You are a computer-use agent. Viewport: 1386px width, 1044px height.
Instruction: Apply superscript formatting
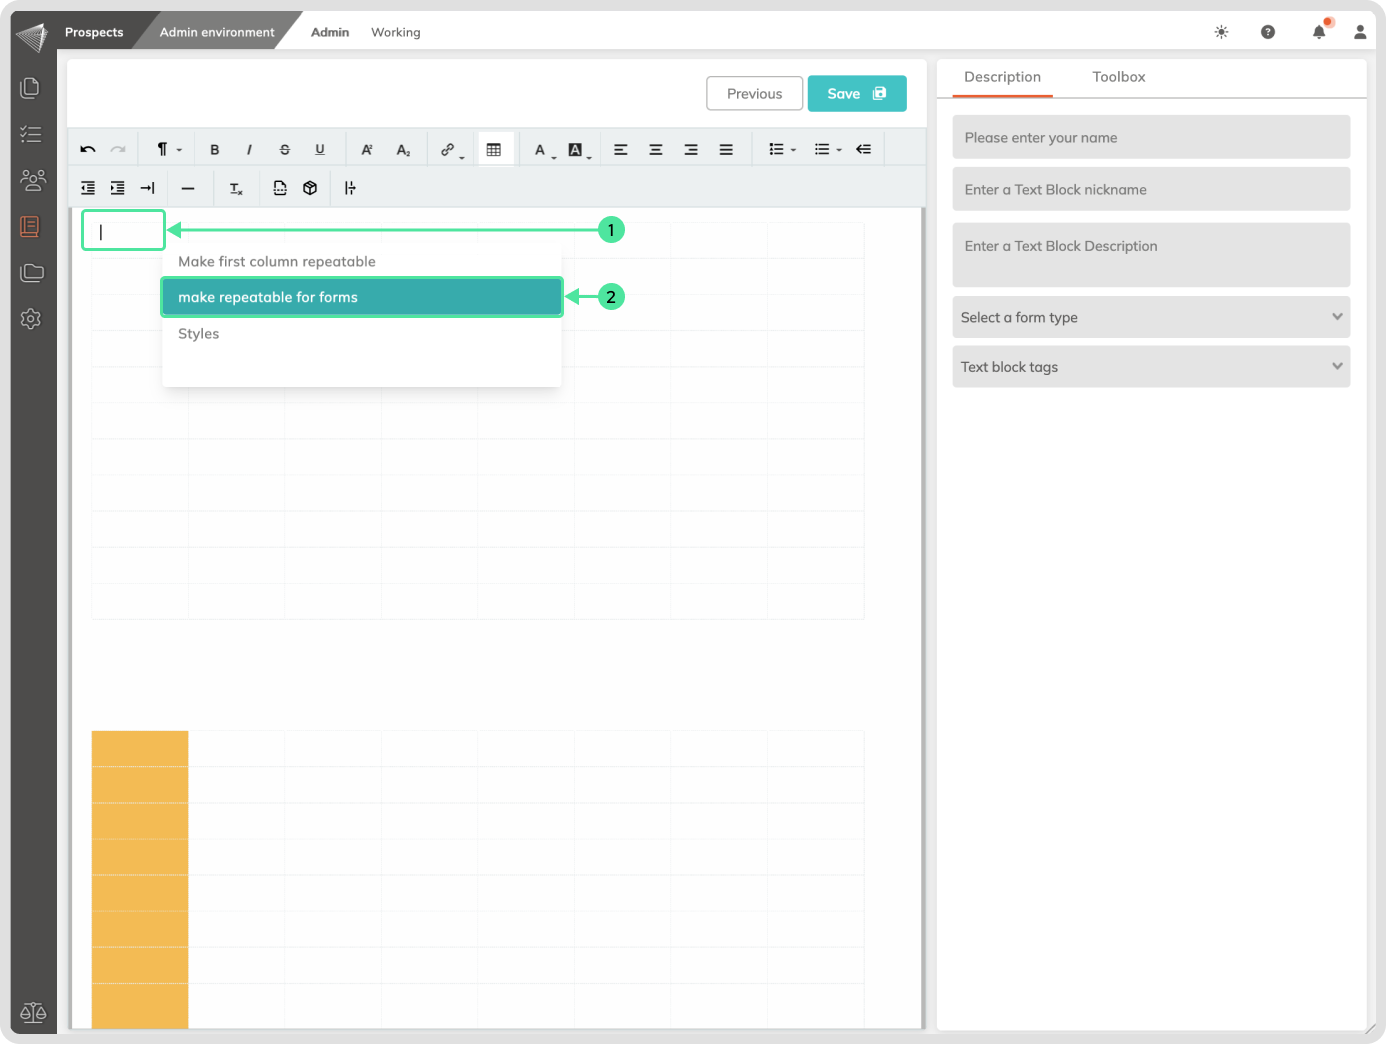click(367, 150)
